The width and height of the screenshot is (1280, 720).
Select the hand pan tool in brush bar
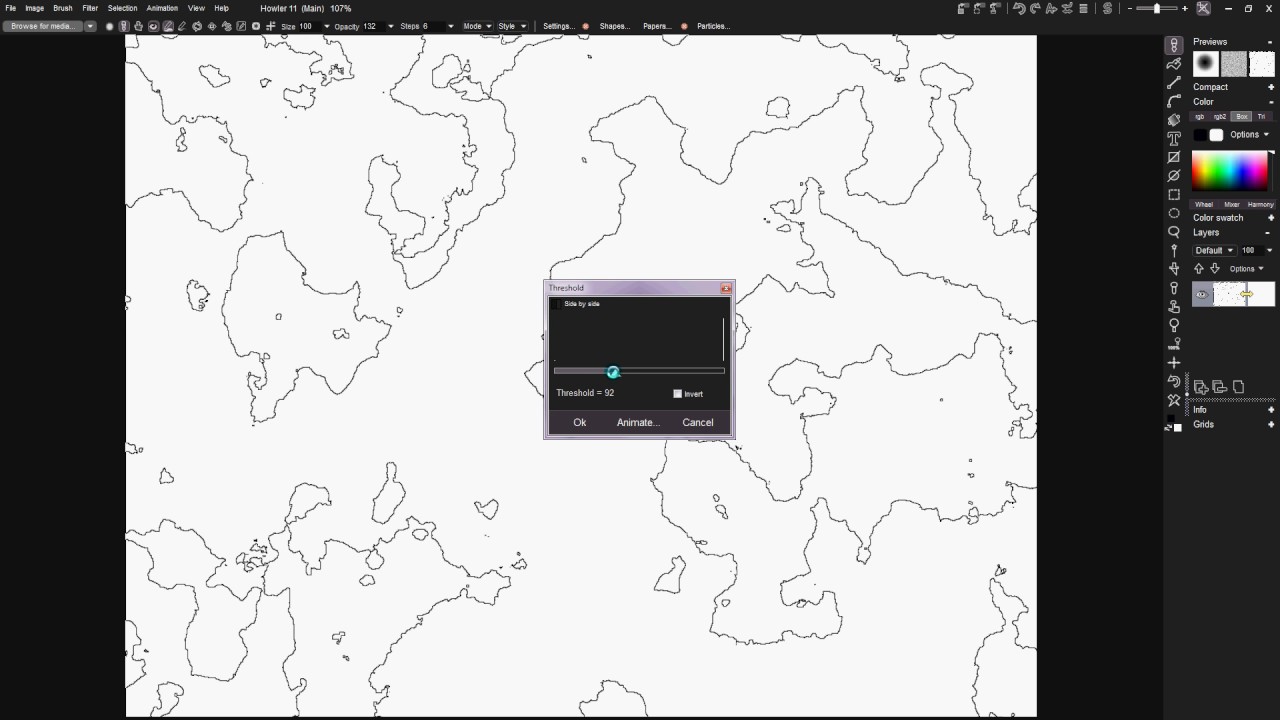click(138, 26)
